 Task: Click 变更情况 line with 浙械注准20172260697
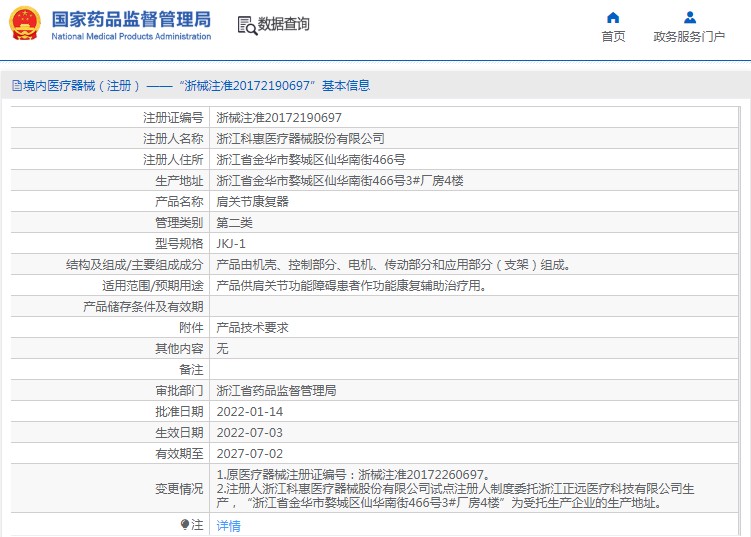click(353, 475)
